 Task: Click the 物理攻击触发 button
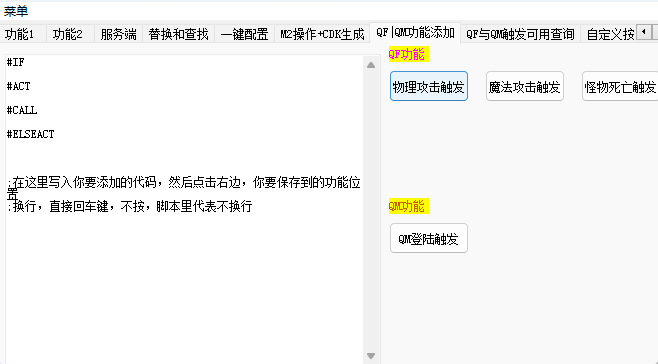point(429,86)
